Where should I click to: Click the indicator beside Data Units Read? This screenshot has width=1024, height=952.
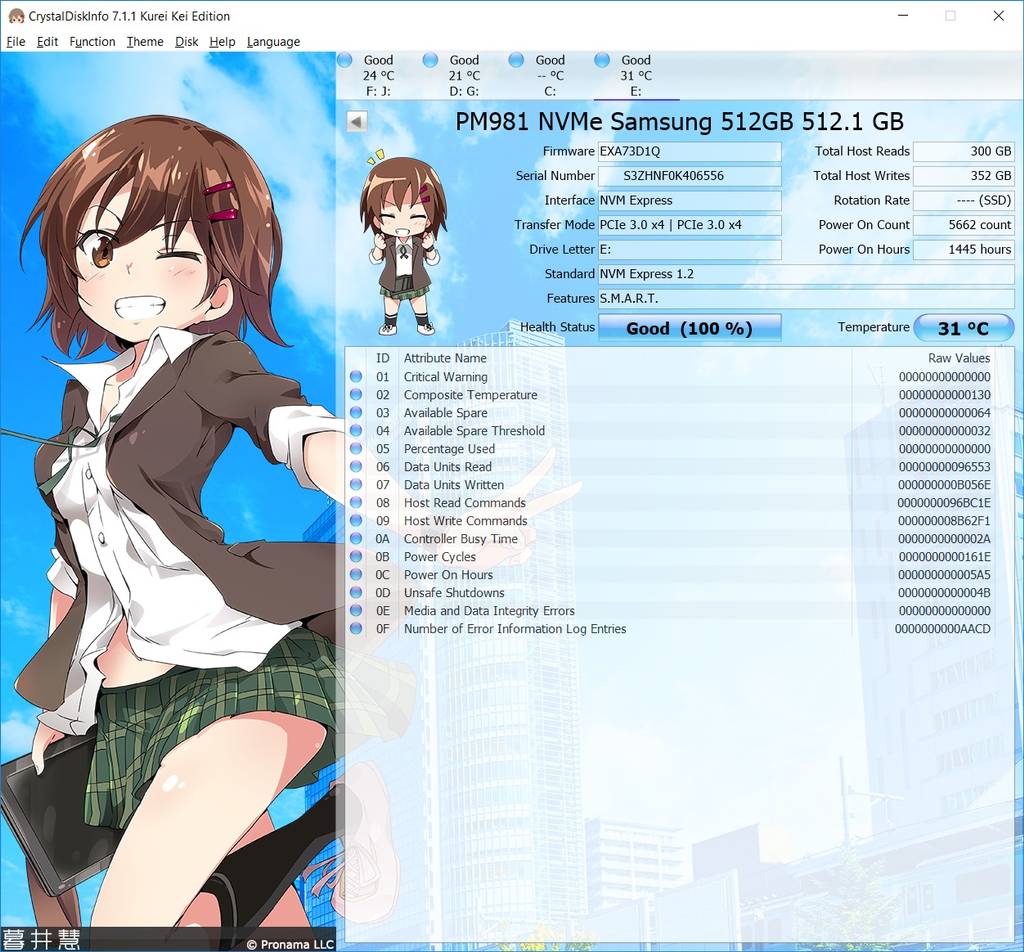357,467
